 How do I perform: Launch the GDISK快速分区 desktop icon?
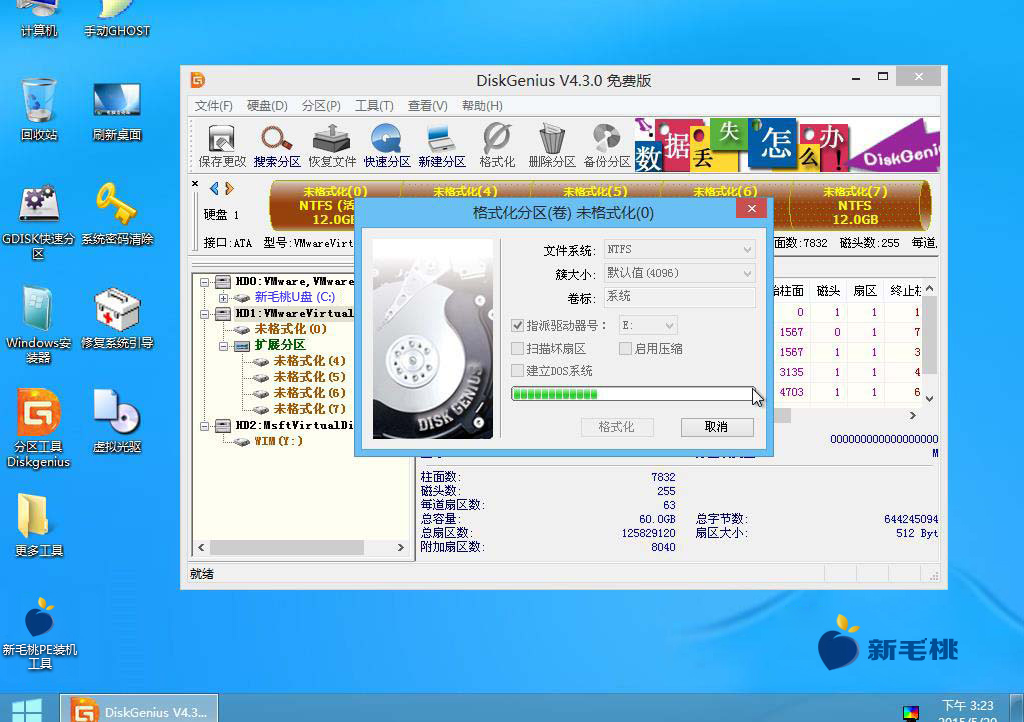tap(39, 222)
